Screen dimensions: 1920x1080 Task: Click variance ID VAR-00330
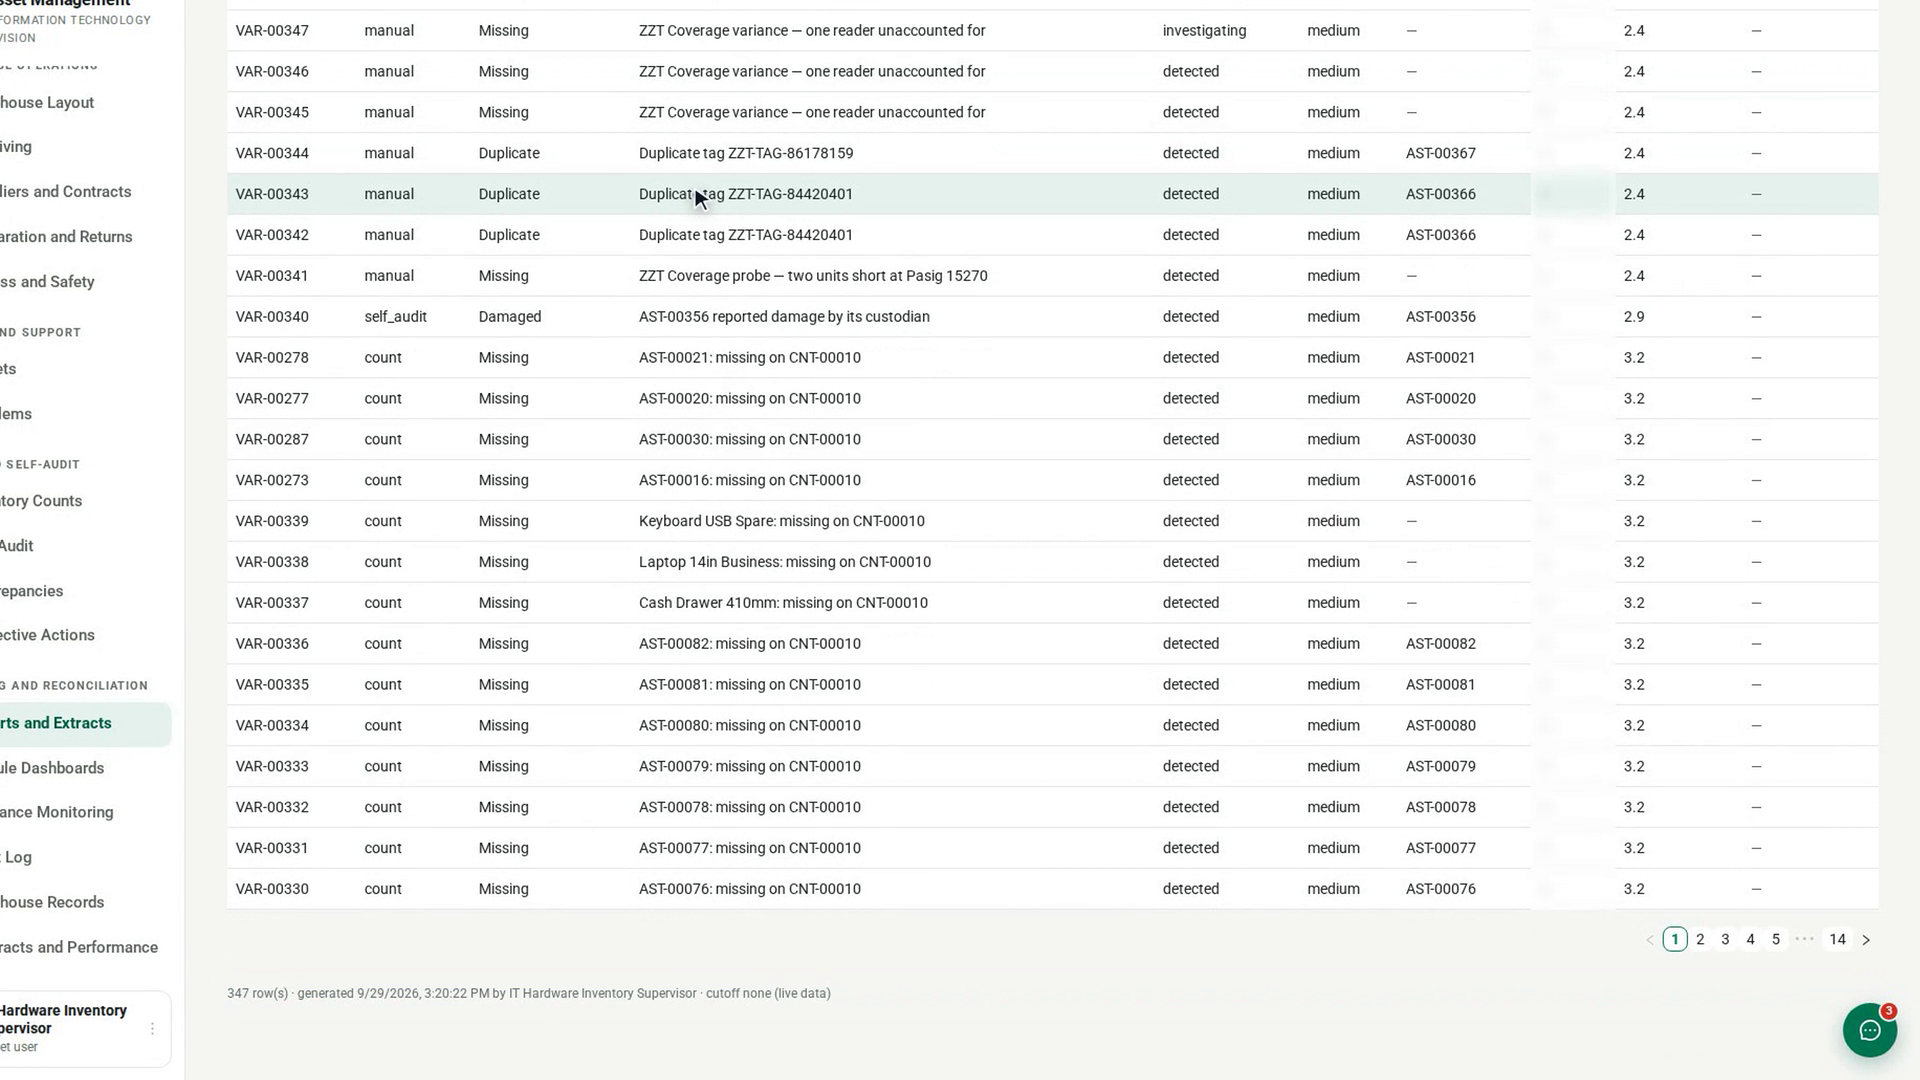pos(272,890)
